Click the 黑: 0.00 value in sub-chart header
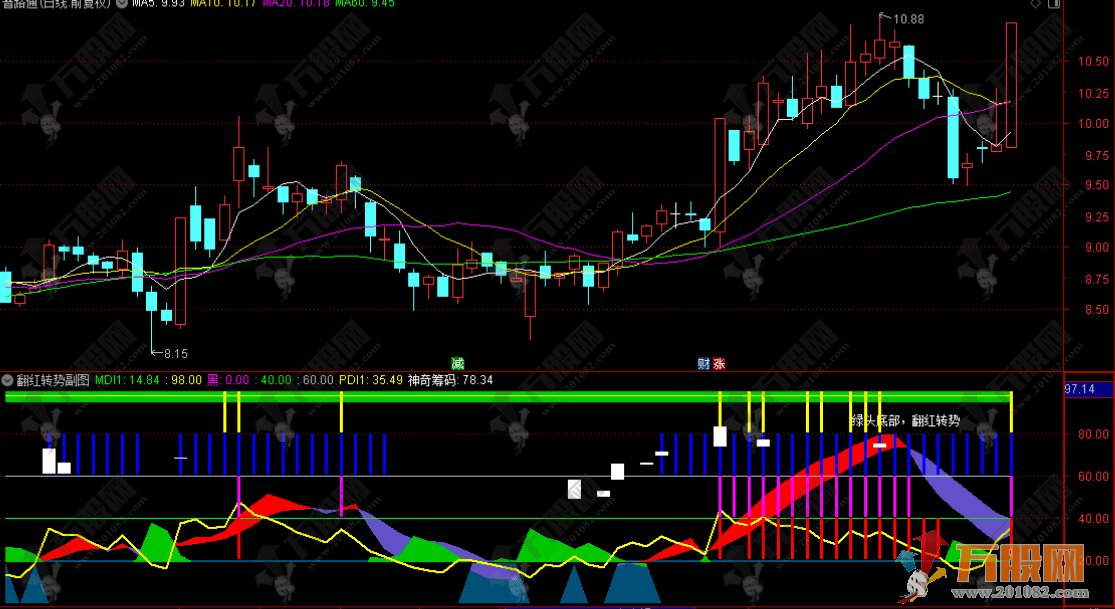 click(x=228, y=380)
